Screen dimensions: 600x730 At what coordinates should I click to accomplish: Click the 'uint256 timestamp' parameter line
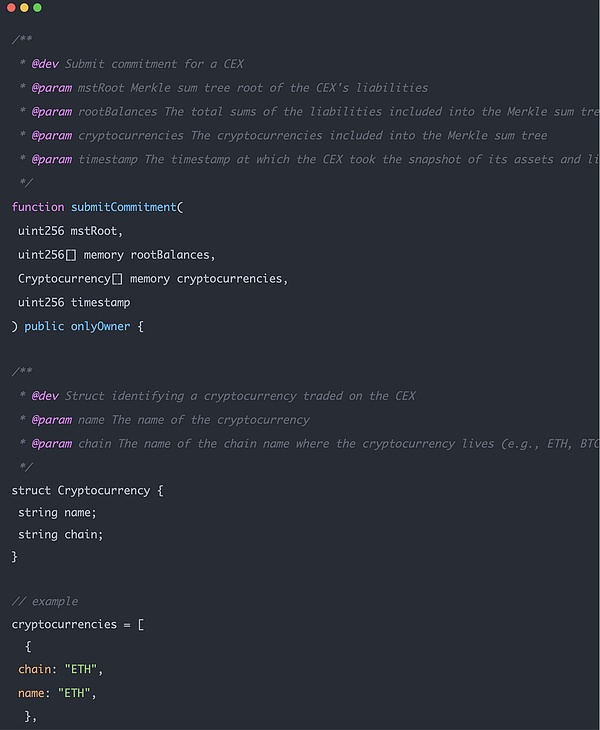(x=74, y=302)
